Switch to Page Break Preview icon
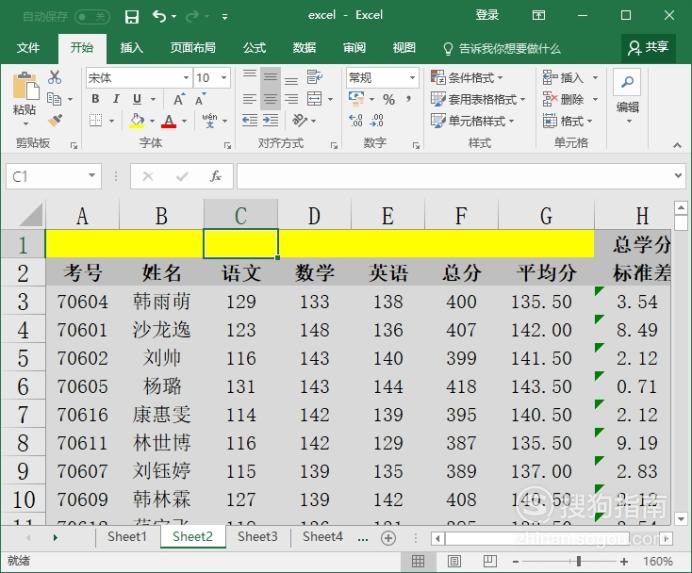Image resolution: width=692 pixels, height=573 pixels. coord(490,561)
